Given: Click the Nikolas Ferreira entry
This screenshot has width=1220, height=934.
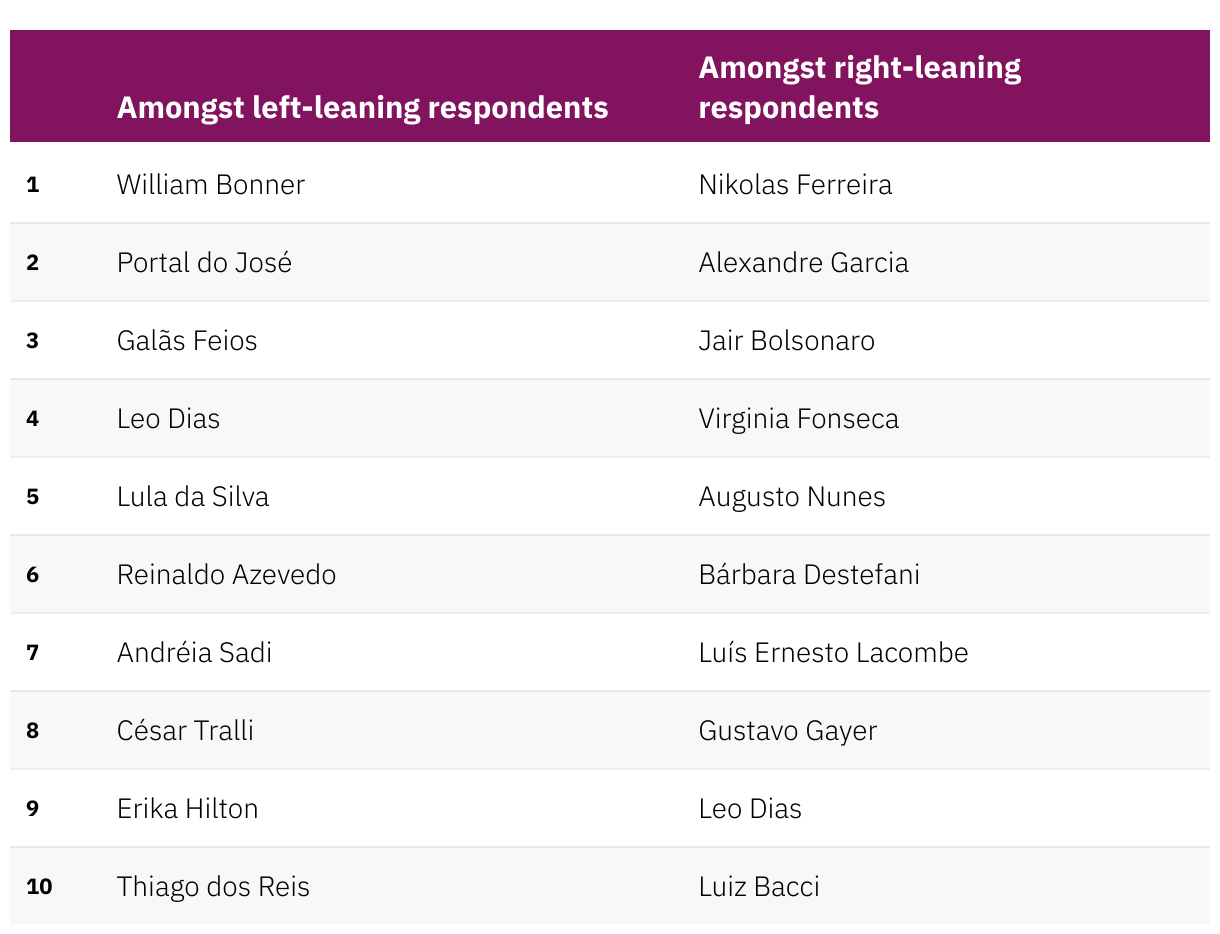Looking at the screenshot, I should 795,185.
